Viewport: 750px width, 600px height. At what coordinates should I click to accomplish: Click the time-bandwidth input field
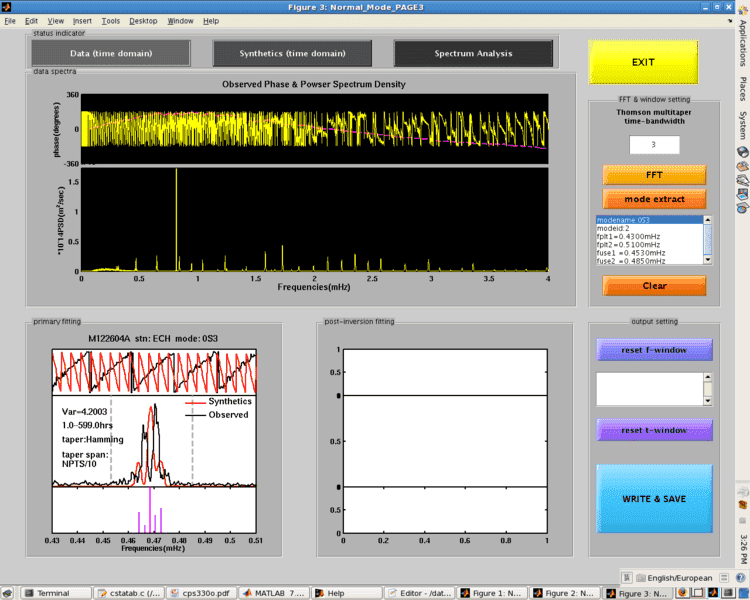point(654,145)
